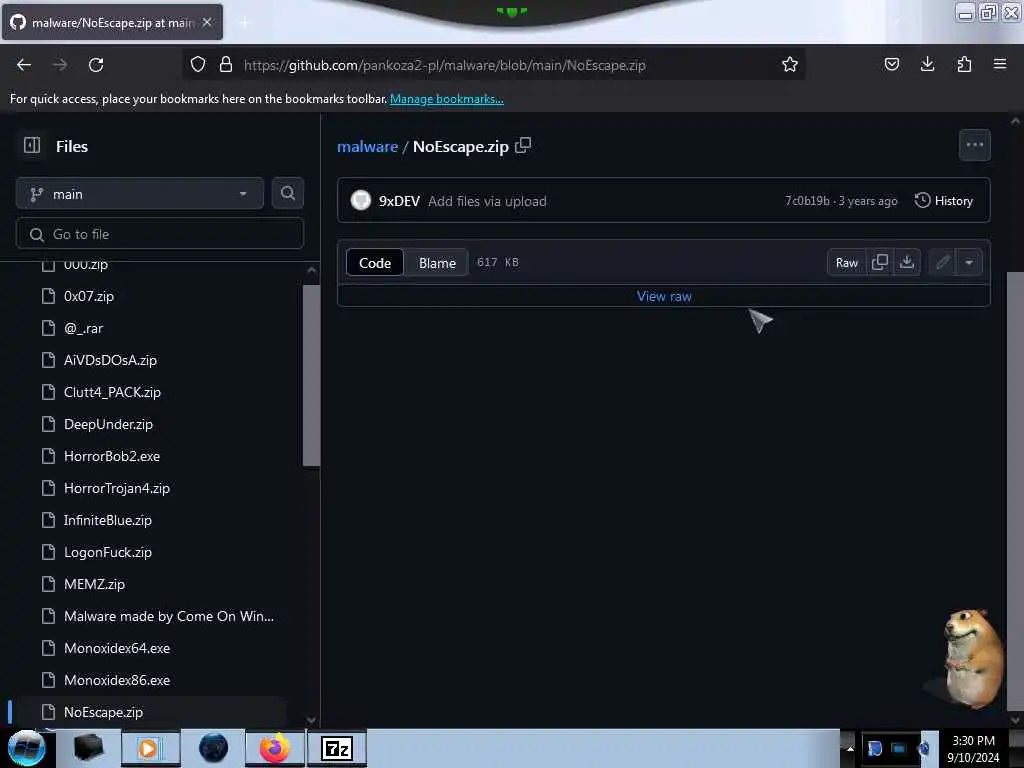This screenshot has width=1024, height=768.
Task: Click the Go to file search field
Action: (x=160, y=234)
